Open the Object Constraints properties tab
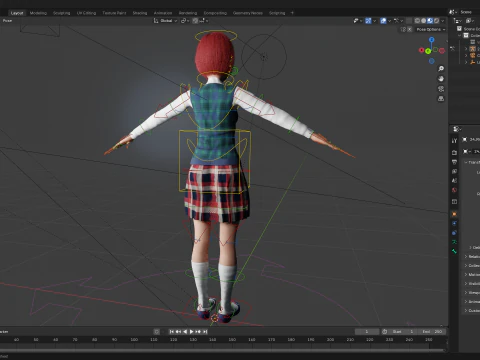This screenshot has width=480, height=360. [454, 233]
